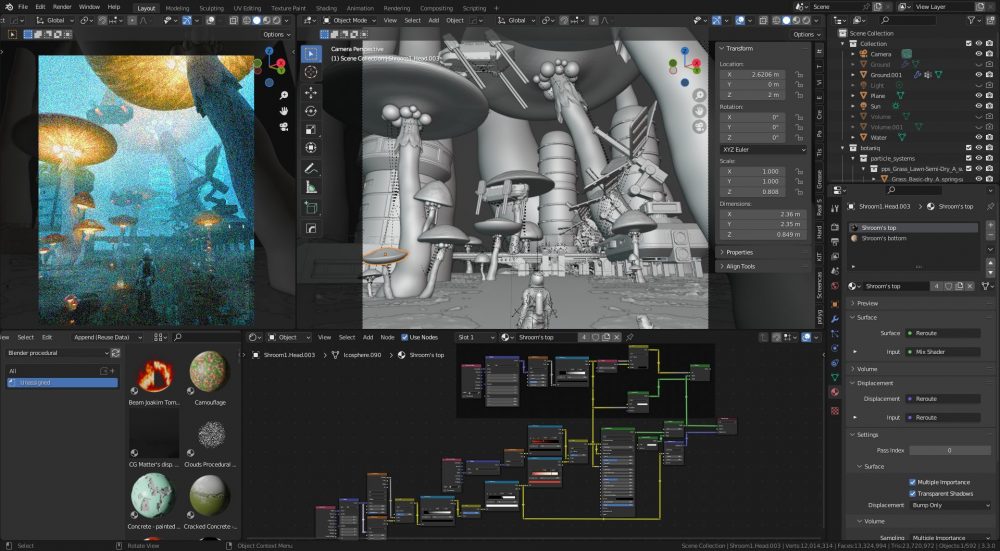
Task: Select the Camouflage material thumbnail
Action: (209, 372)
